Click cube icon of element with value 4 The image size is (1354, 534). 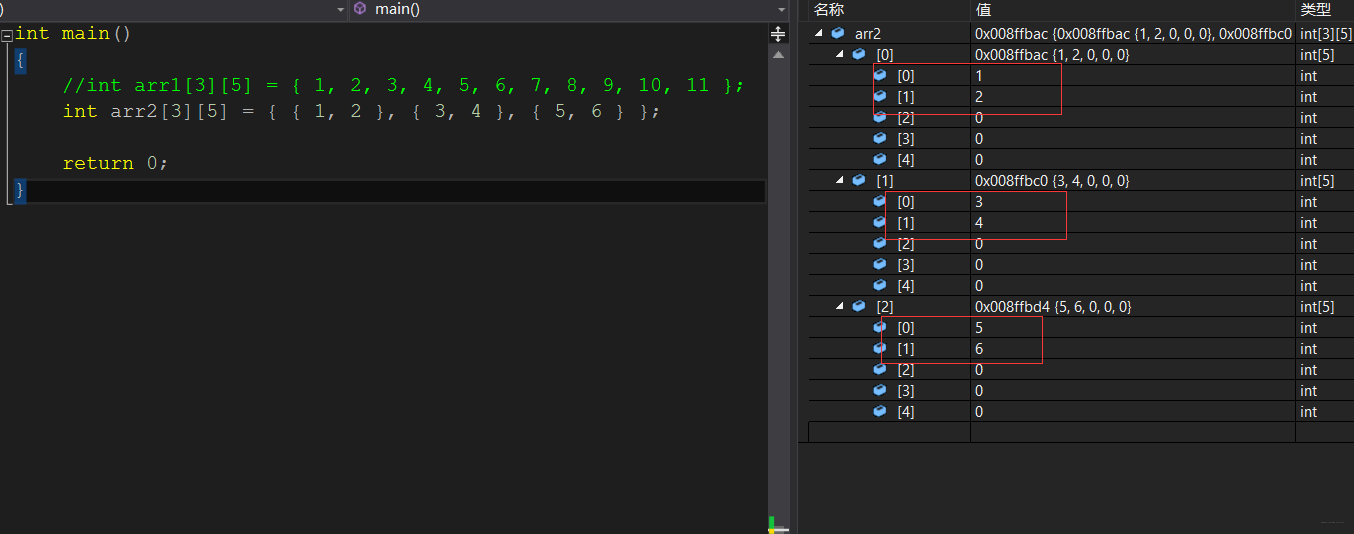[x=880, y=222]
